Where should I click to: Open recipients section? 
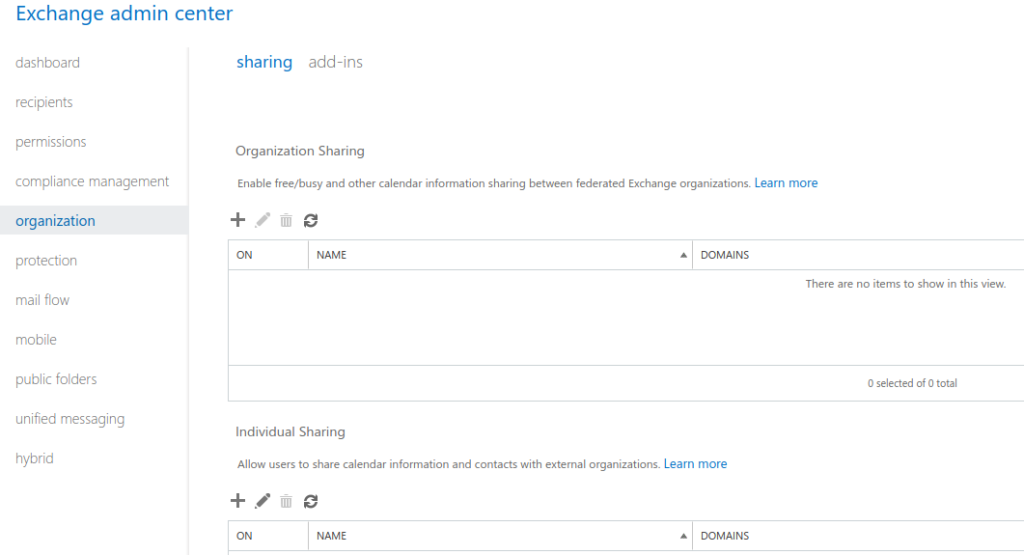[x=44, y=103]
